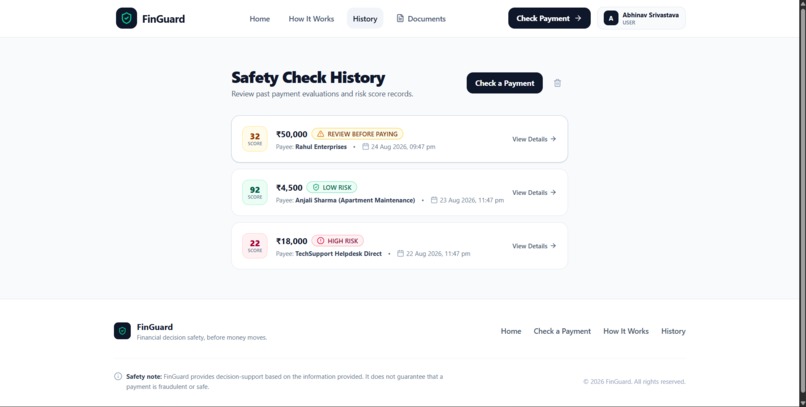Open the footer Check a Payment link

(562, 331)
